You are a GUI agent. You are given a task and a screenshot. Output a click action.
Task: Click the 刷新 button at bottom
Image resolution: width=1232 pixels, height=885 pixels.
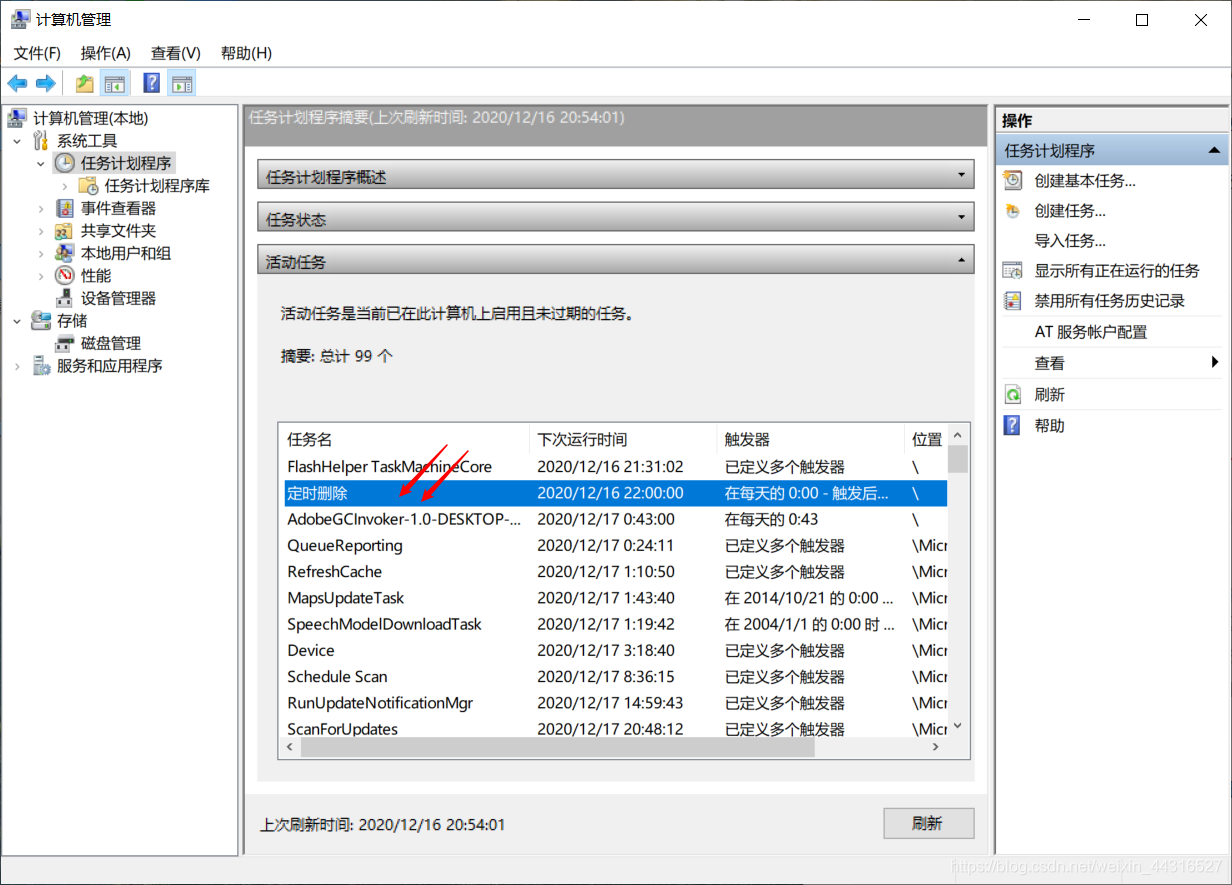[x=928, y=823]
